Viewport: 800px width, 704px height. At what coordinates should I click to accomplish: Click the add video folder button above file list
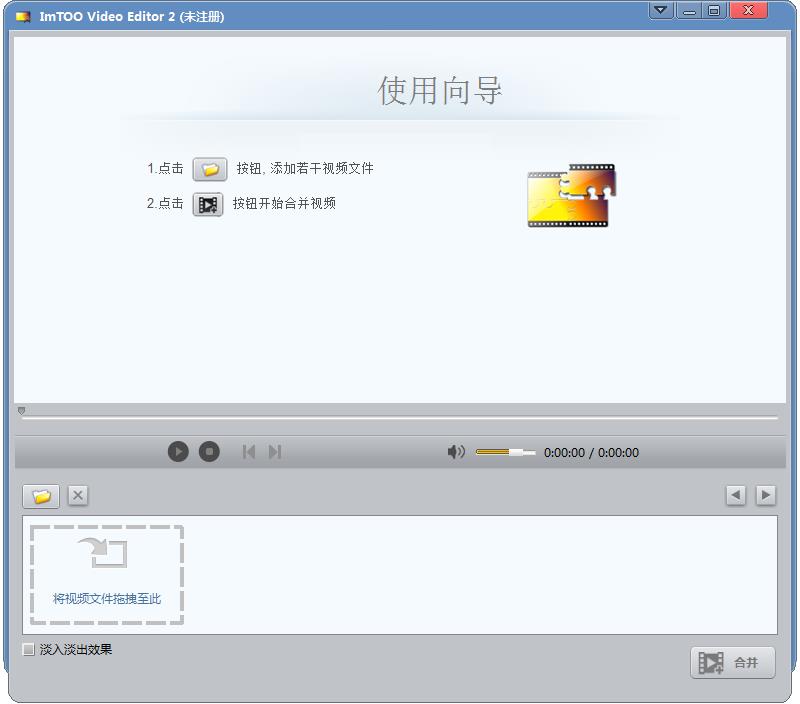(x=41, y=496)
